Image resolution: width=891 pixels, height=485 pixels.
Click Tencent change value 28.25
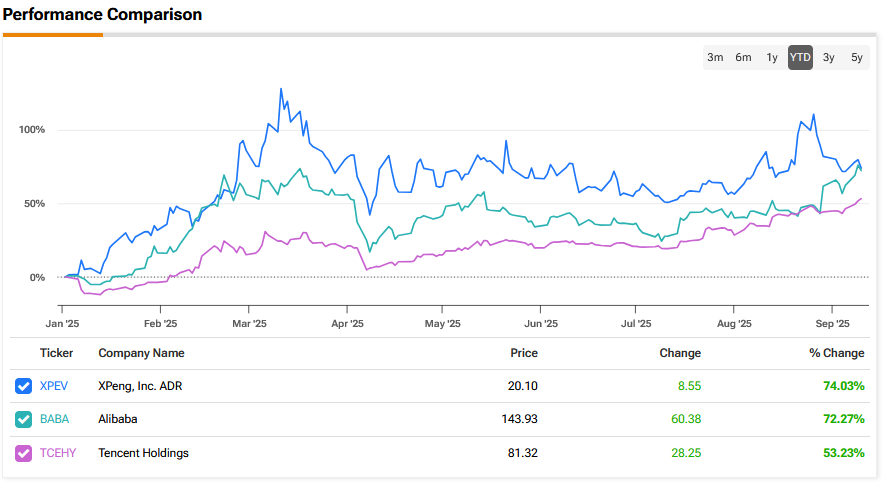[686, 453]
